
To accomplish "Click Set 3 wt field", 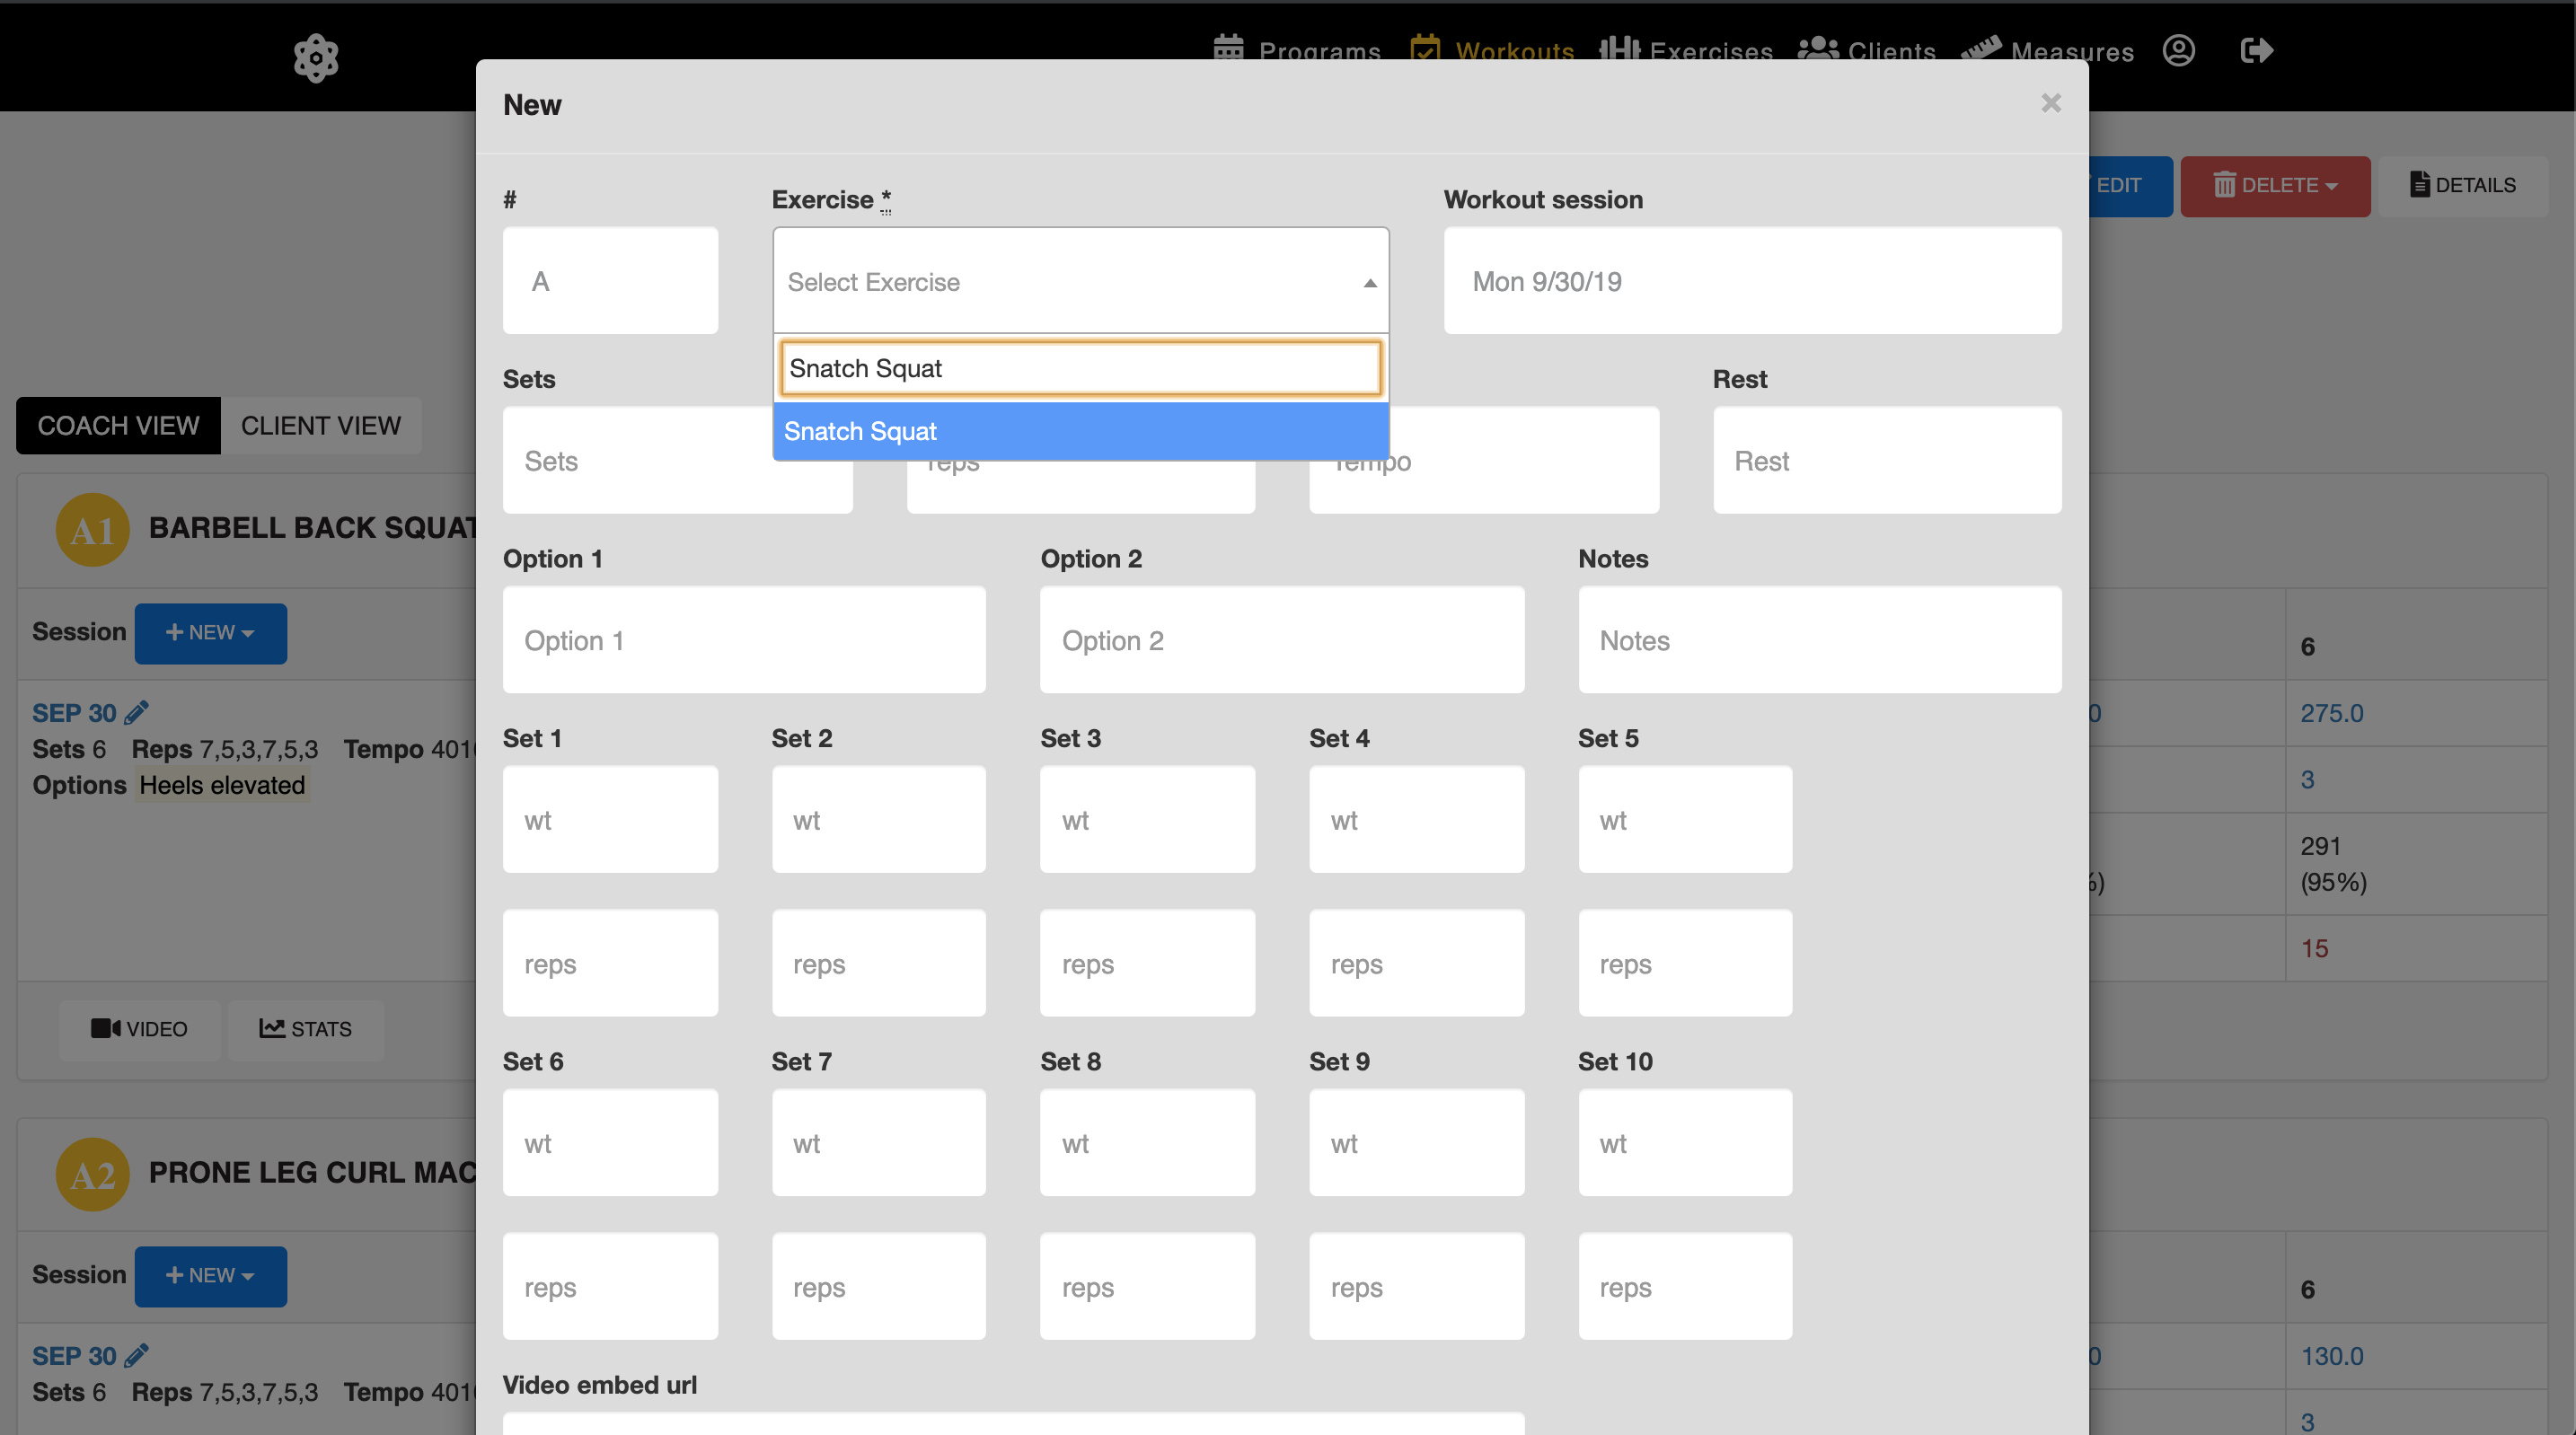I will [1147, 820].
